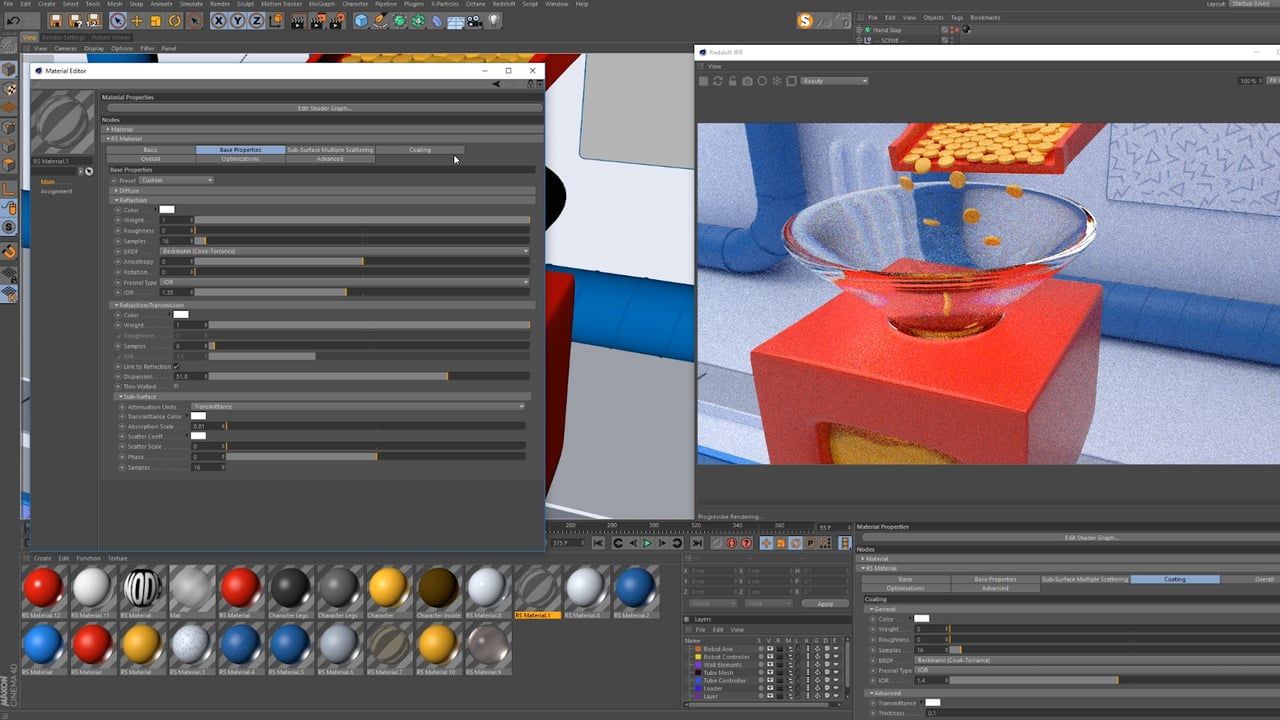Open Optimizations tab in Material Editor
Screen dimensions: 1280x720
click(x=240, y=159)
